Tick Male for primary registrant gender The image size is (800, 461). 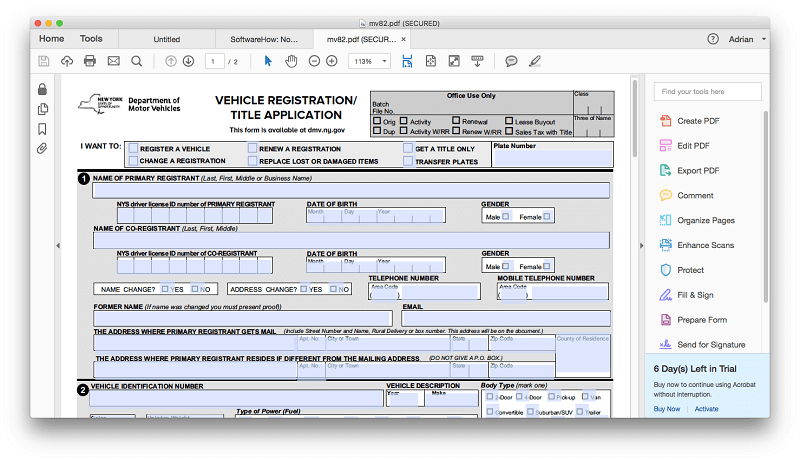tap(506, 216)
